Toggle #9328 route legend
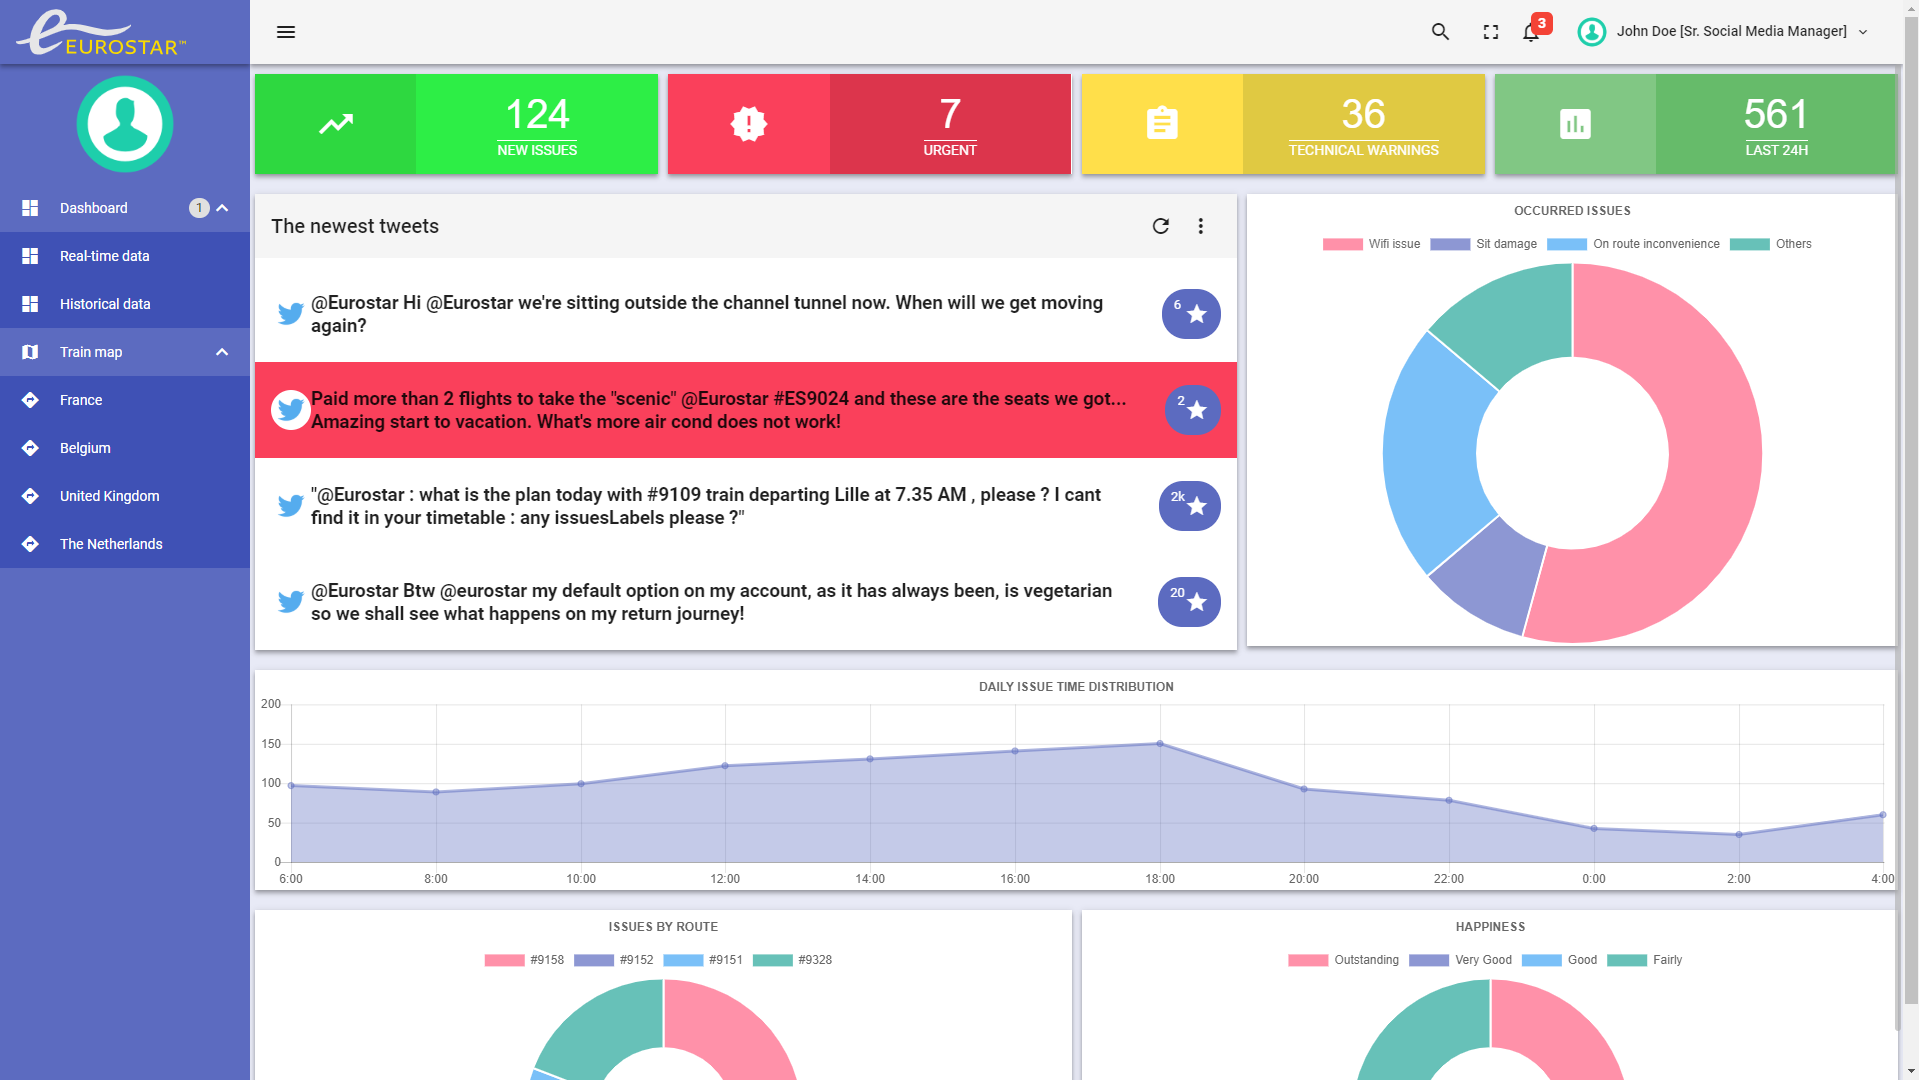This screenshot has width=1919, height=1080. [792, 960]
